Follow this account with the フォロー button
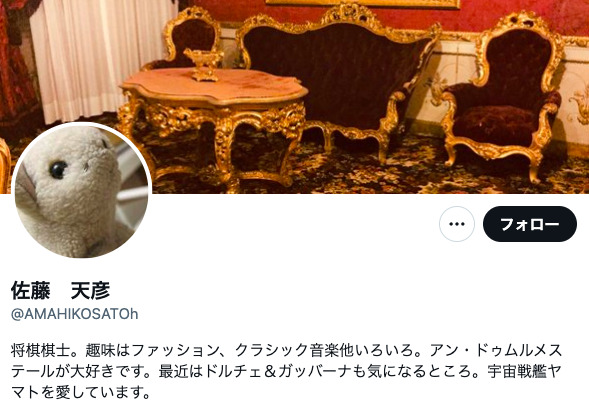Viewport: 589px width, 409px height. point(530,224)
